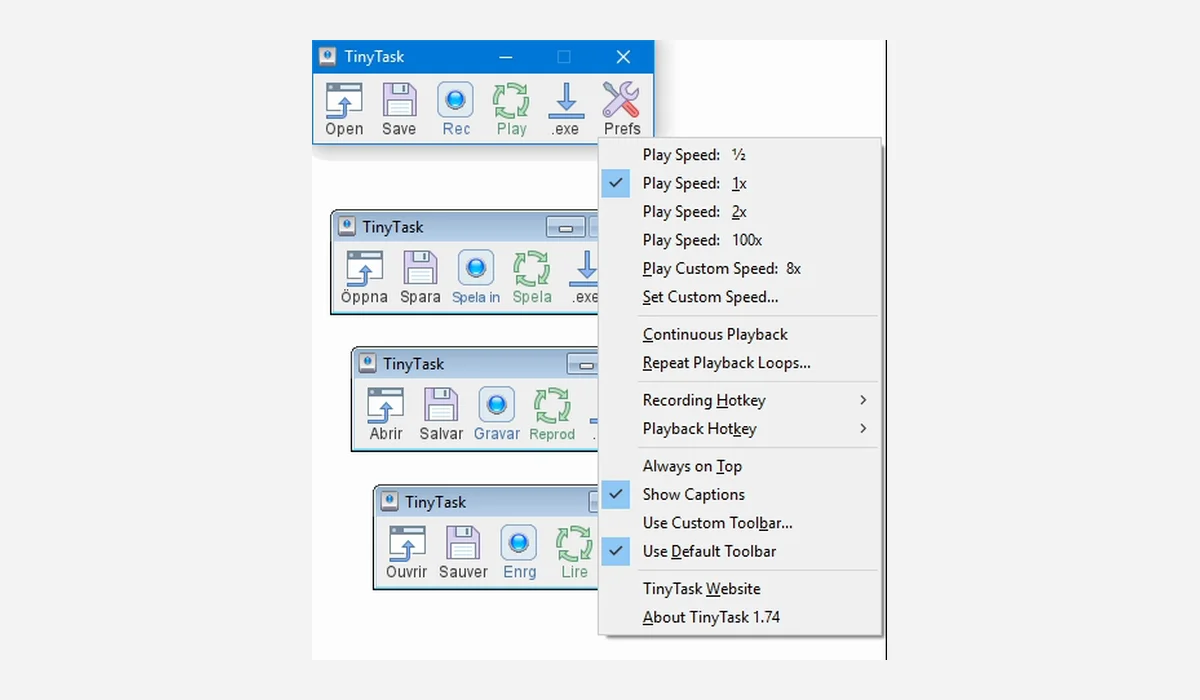
Task: Click the title bar icon of Swedish window
Action: point(346,227)
